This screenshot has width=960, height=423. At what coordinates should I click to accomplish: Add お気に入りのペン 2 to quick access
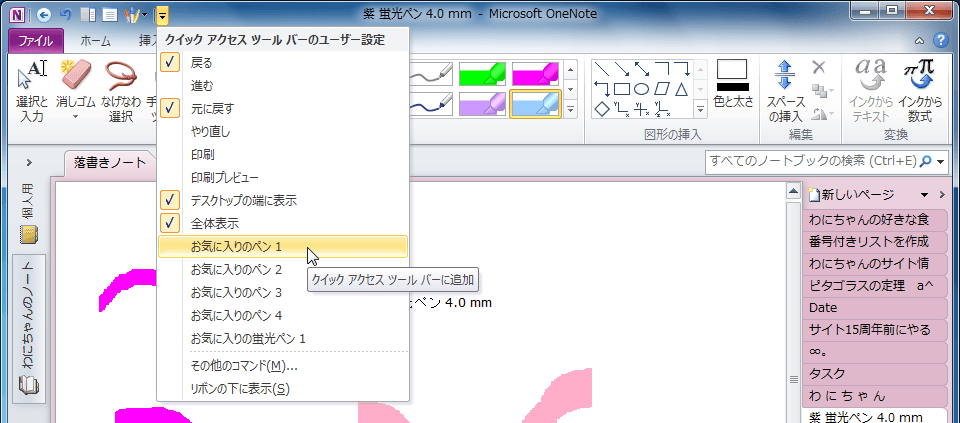pos(282,269)
